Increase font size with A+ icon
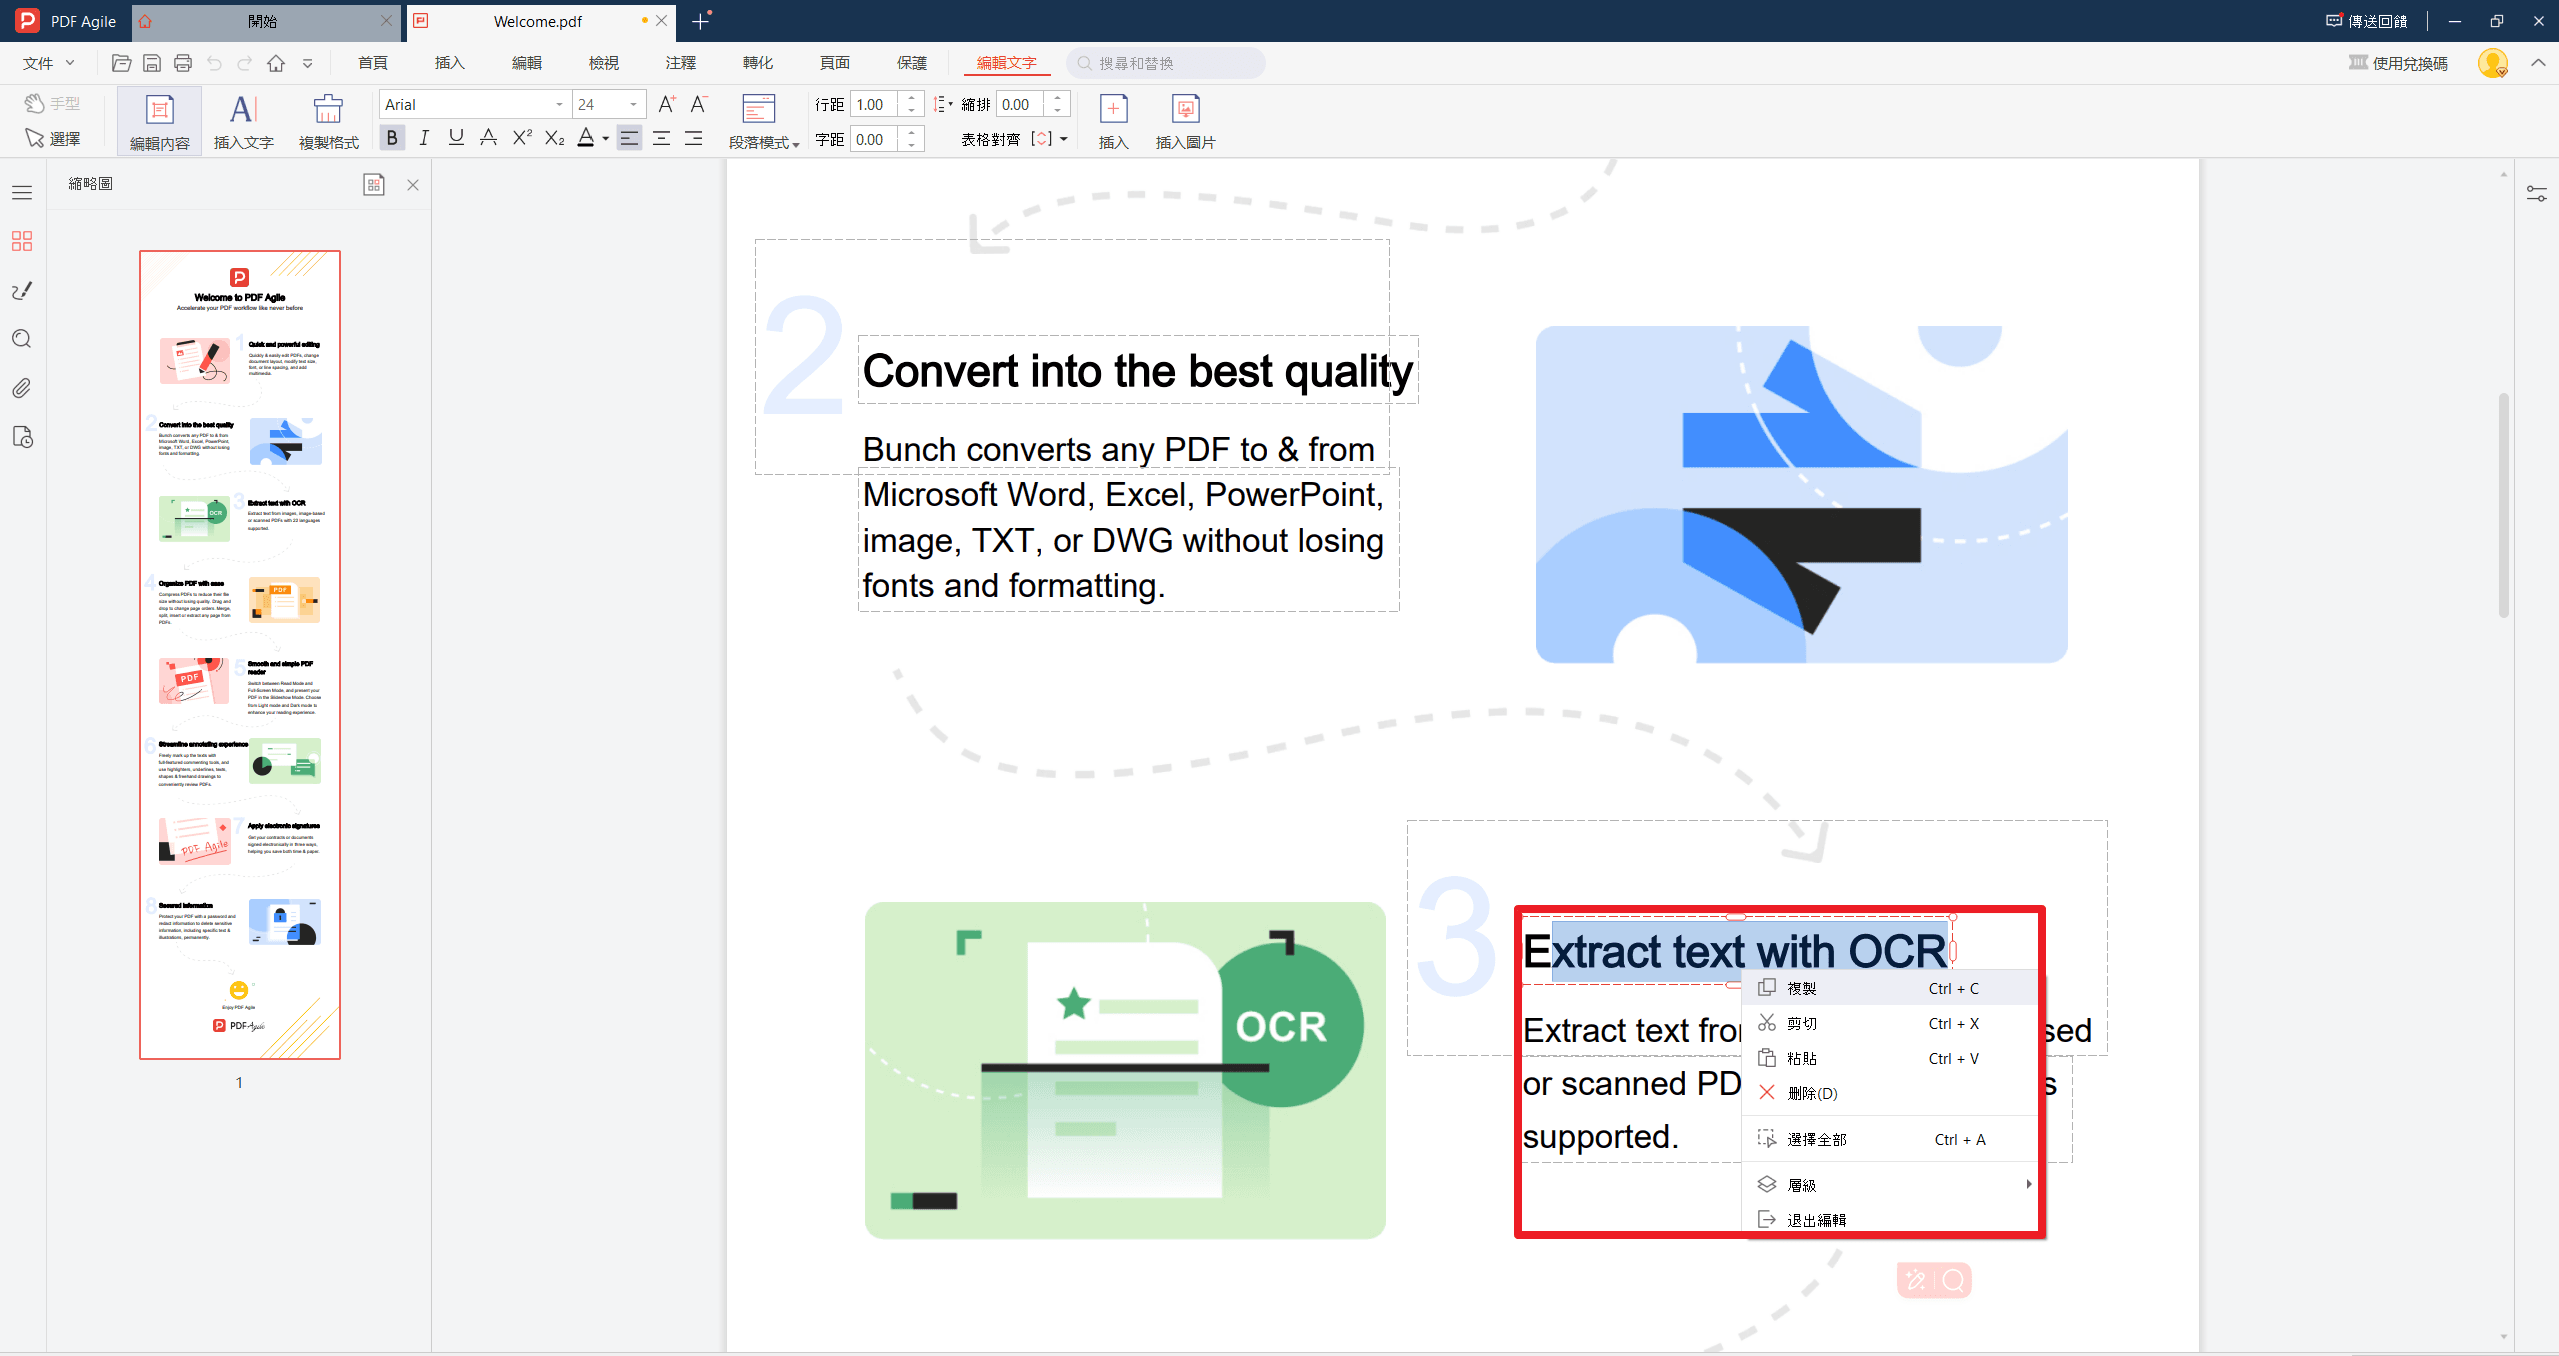 pyautogui.click(x=667, y=104)
